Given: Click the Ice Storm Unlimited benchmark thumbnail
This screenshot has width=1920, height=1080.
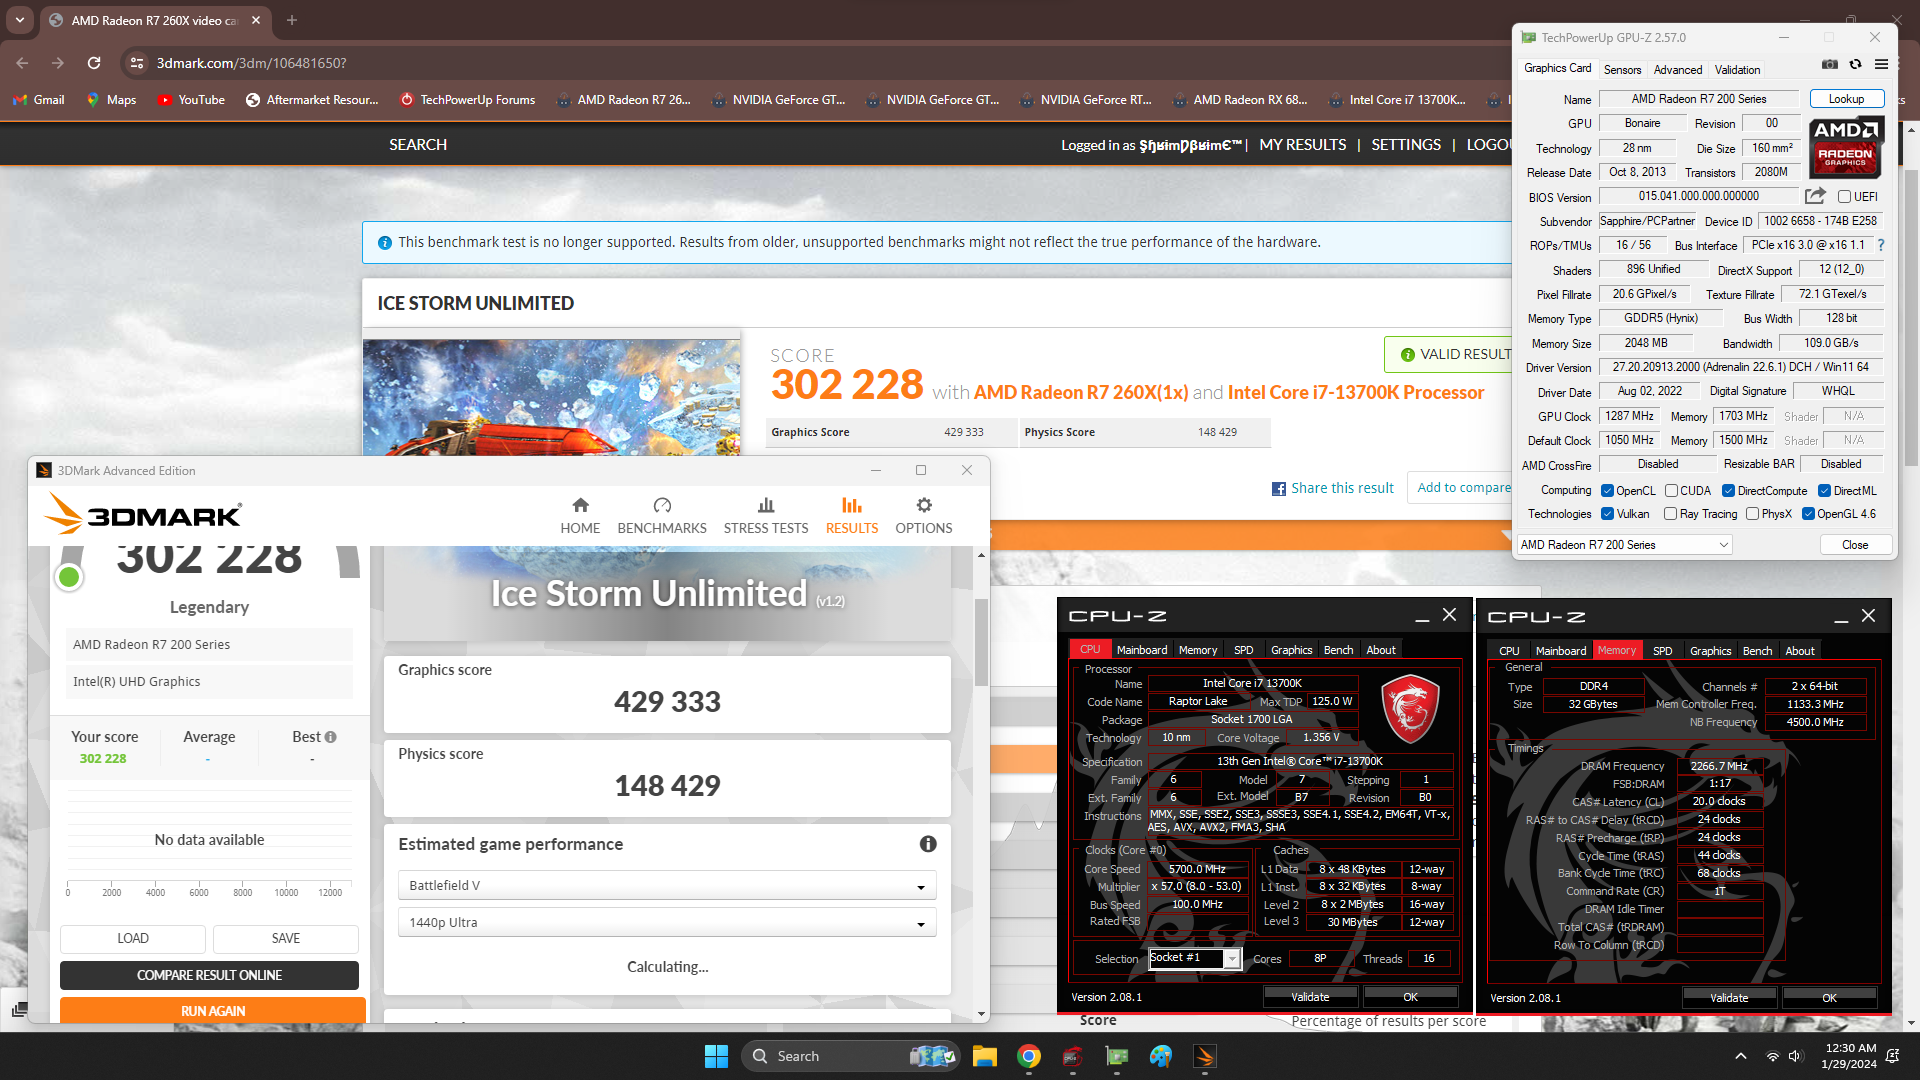Looking at the screenshot, I should 551,397.
